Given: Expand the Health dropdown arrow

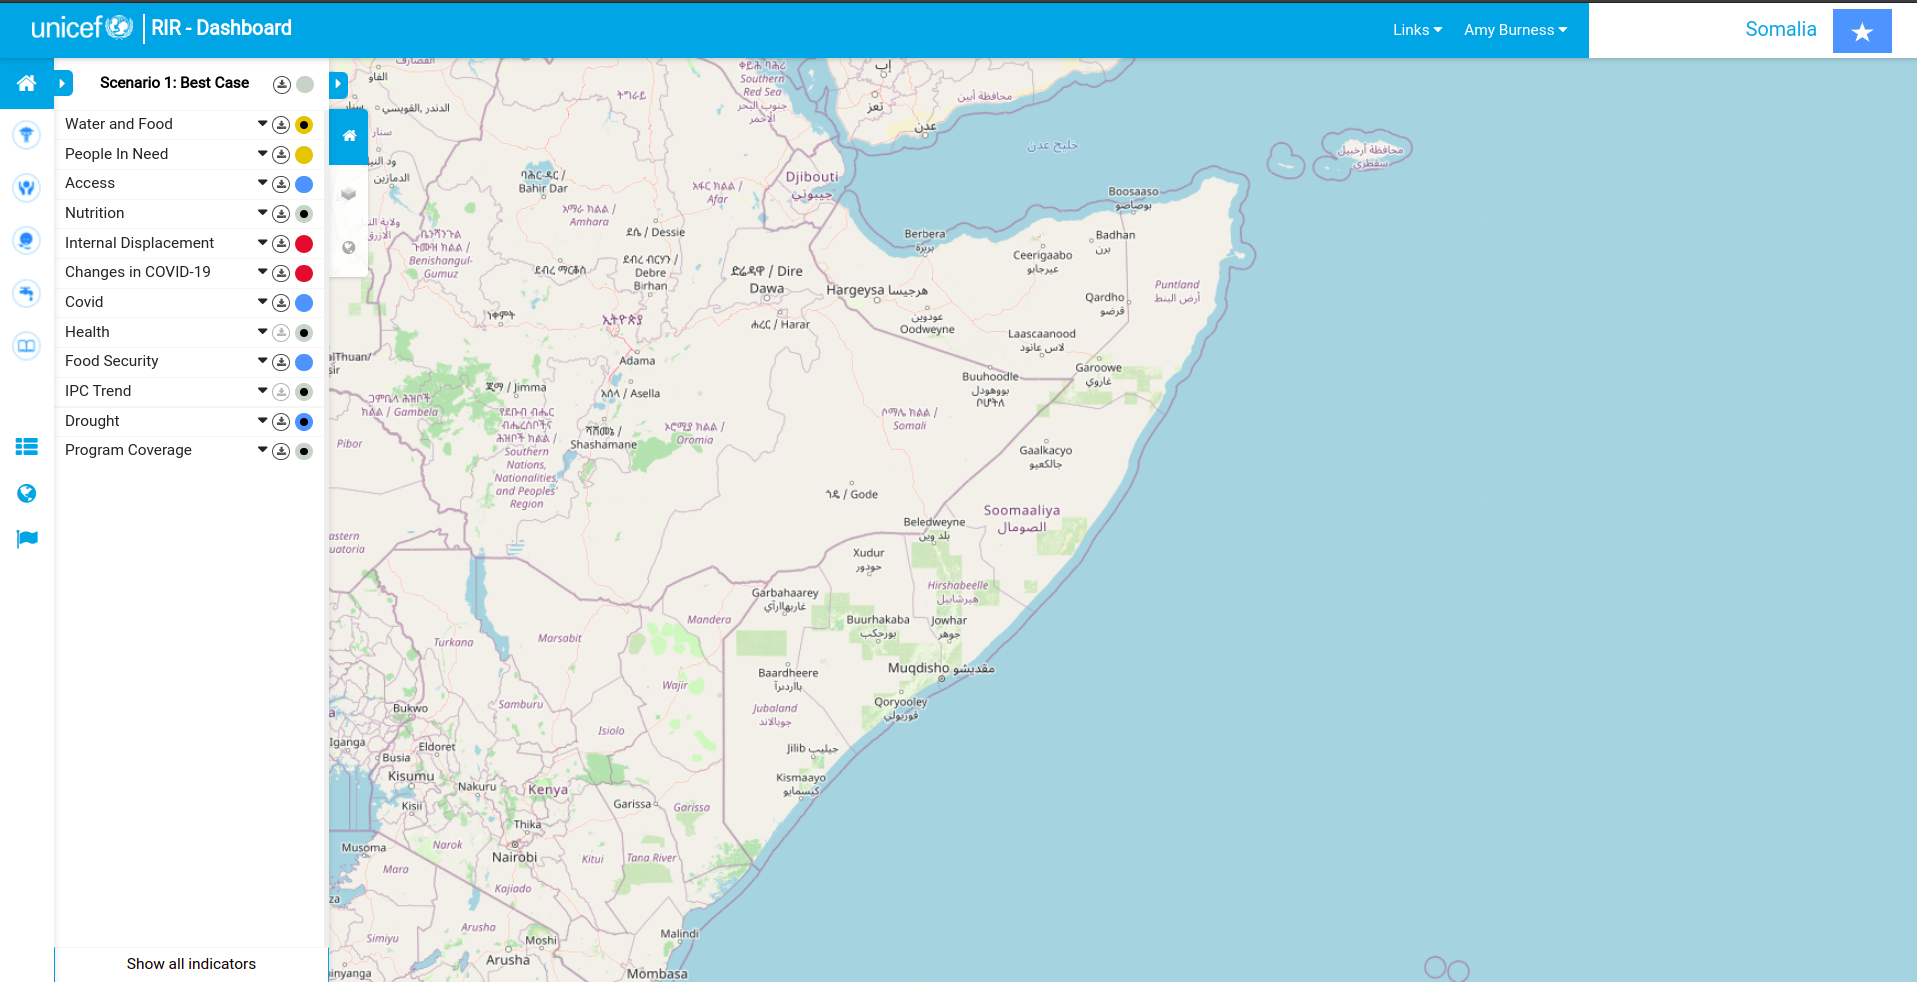Looking at the screenshot, I should (x=262, y=331).
